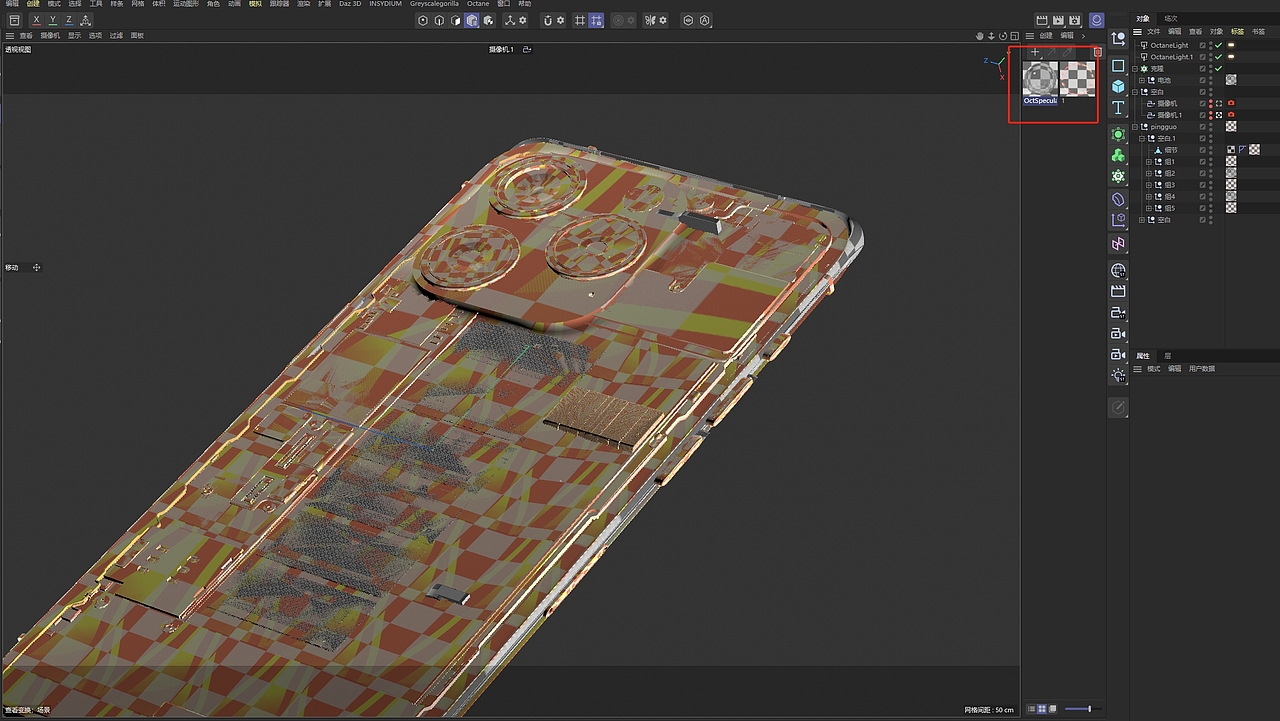Expand the 组1 group
Screen dimensions: 1280x721
point(1148,161)
